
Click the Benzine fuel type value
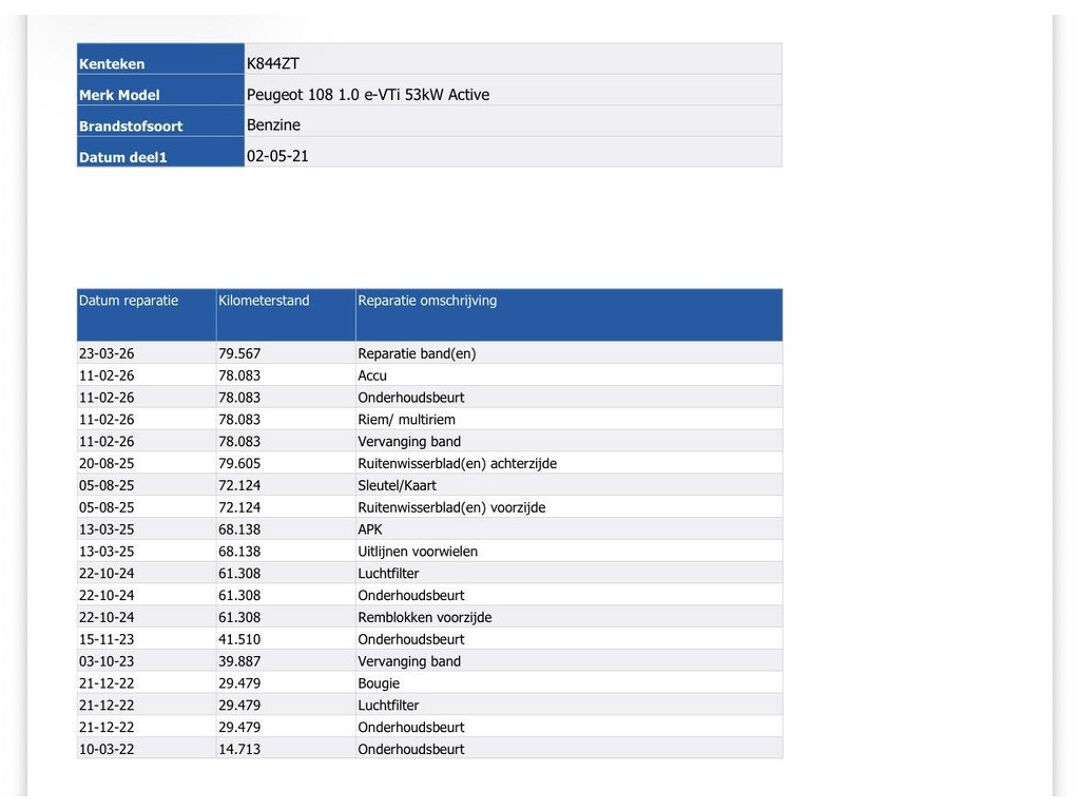point(273,125)
